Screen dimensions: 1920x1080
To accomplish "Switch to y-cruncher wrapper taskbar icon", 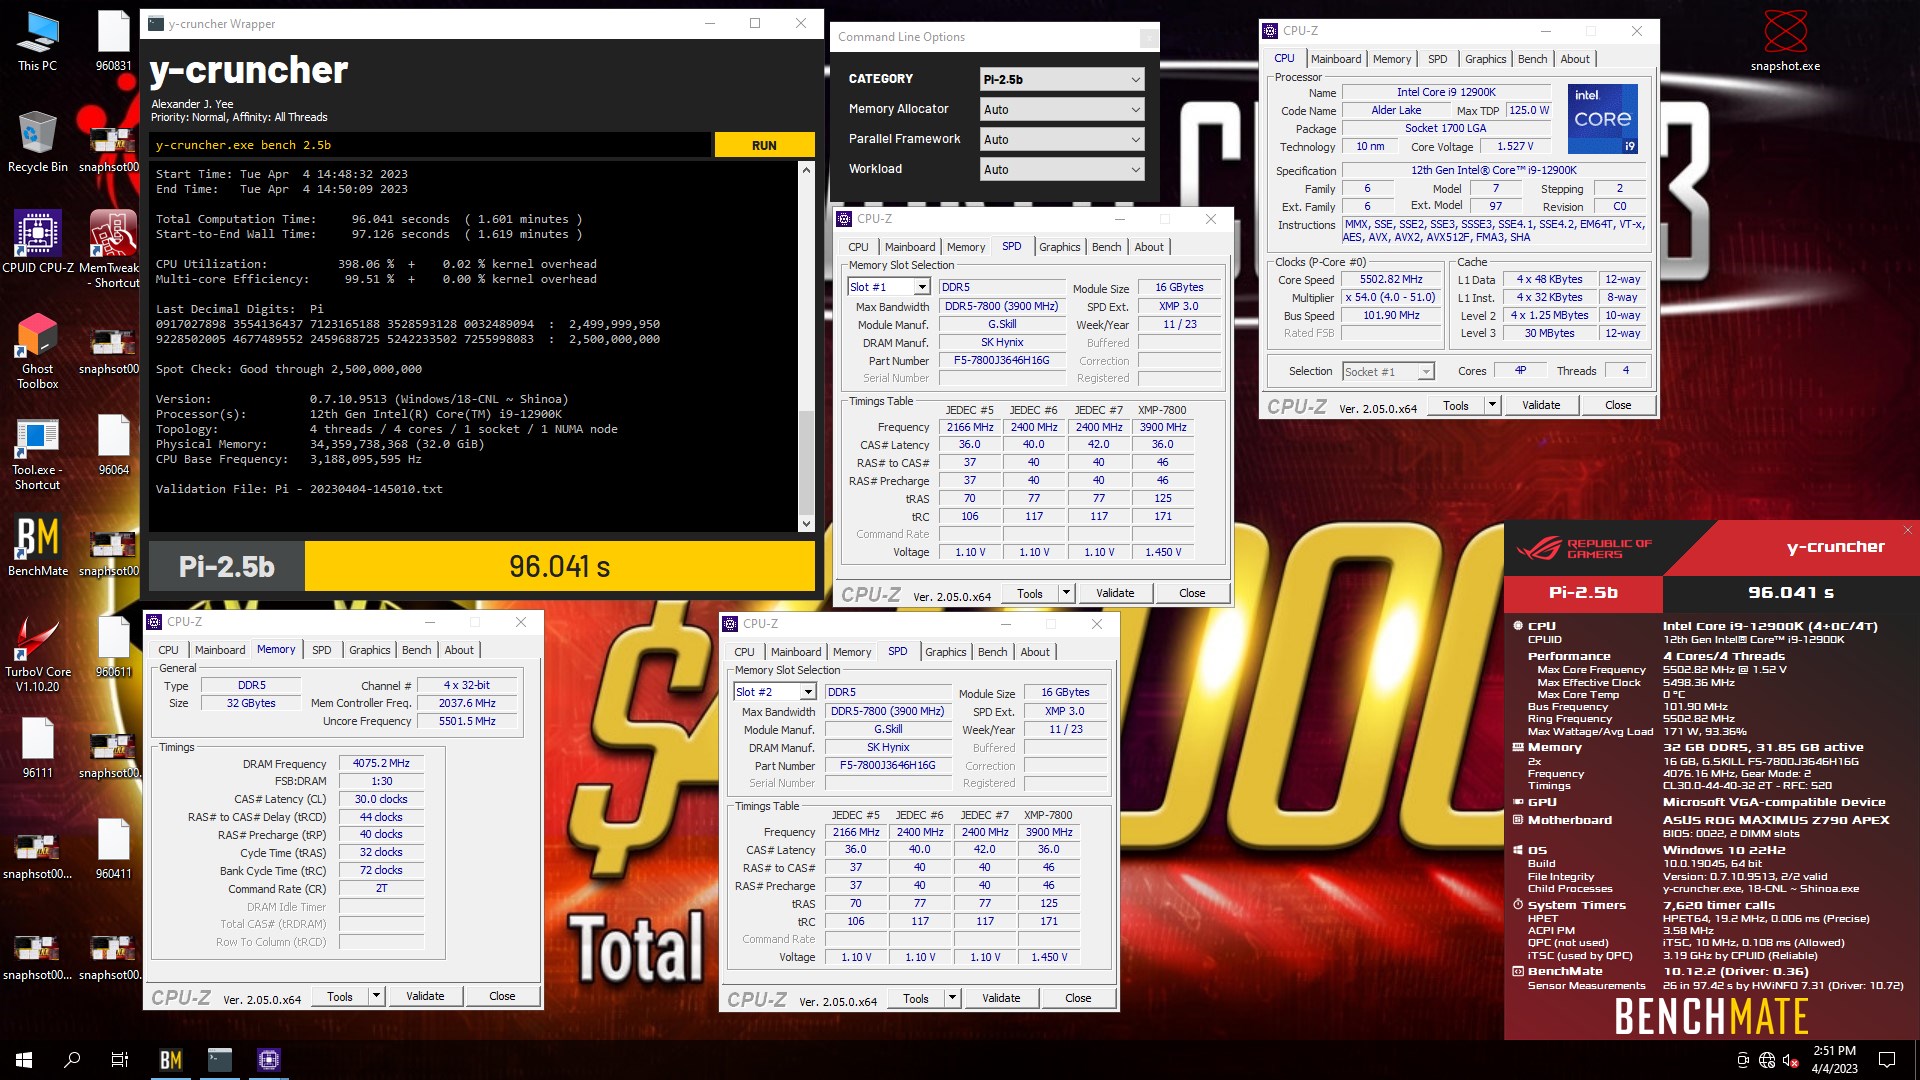I will pyautogui.click(x=220, y=1060).
